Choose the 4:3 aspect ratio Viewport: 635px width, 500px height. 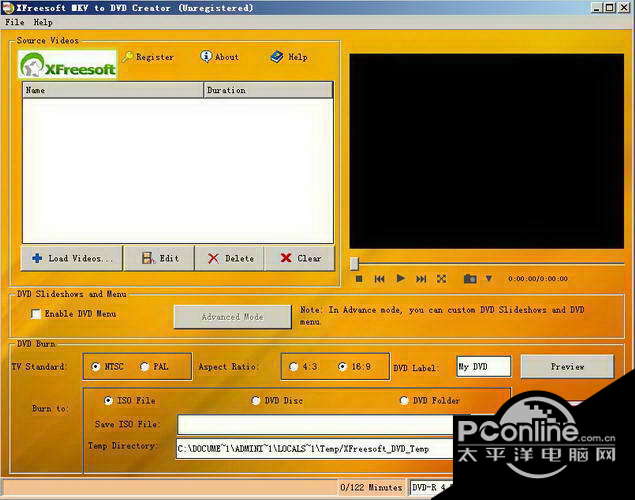[x=294, y=367]
